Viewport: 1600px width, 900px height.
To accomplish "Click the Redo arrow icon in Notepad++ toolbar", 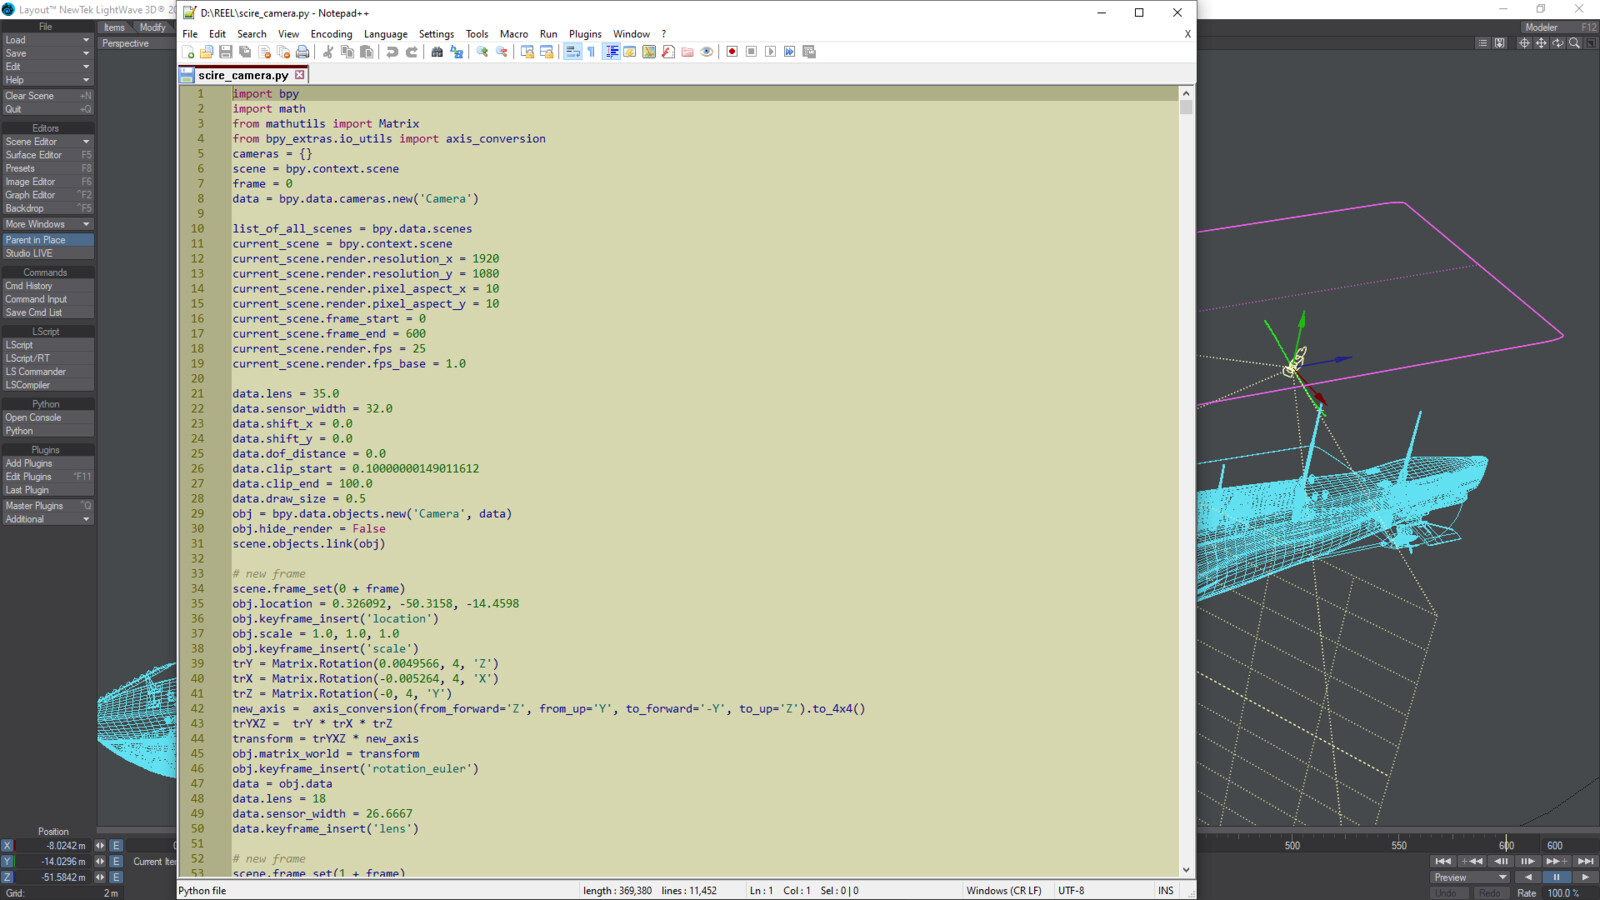I will (411, 52).
